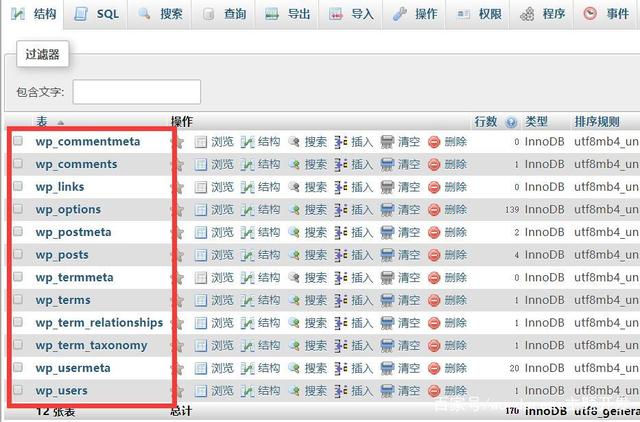
Task: Click 删除 icon in wp_commentmeta row
Action: click(x=434, y=142)
